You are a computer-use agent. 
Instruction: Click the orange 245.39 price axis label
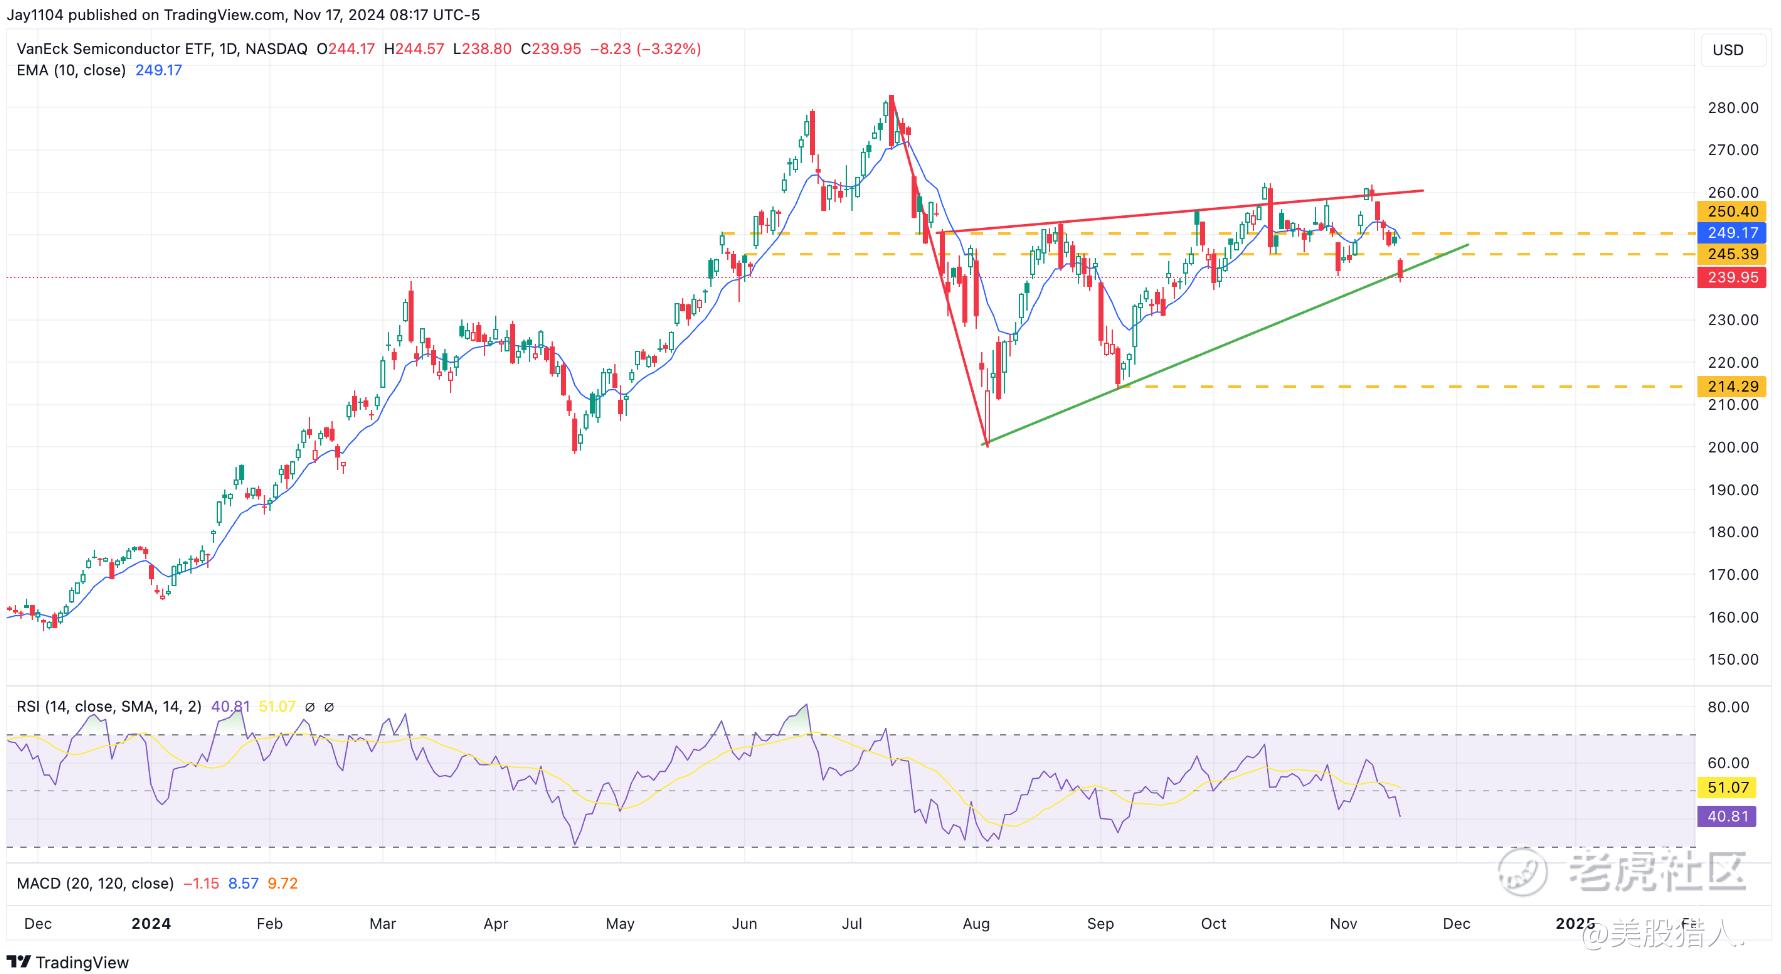1732,254
